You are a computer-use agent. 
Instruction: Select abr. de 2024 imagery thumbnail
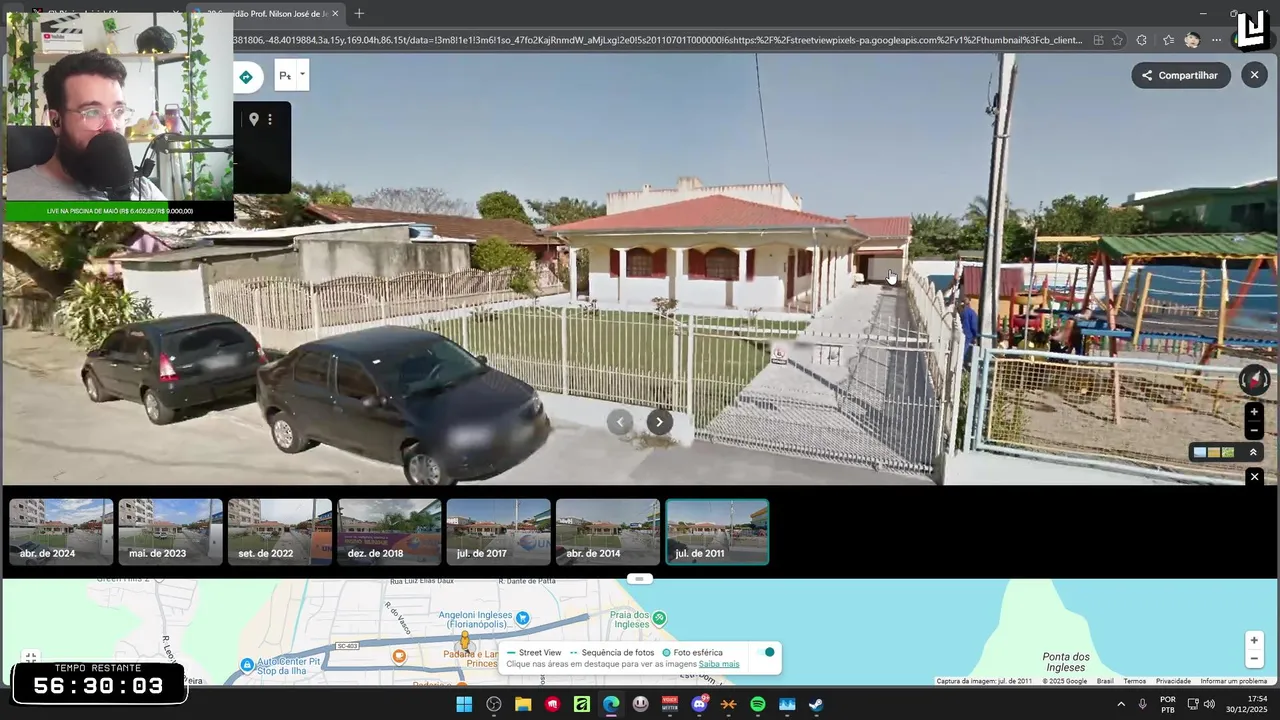61,532
